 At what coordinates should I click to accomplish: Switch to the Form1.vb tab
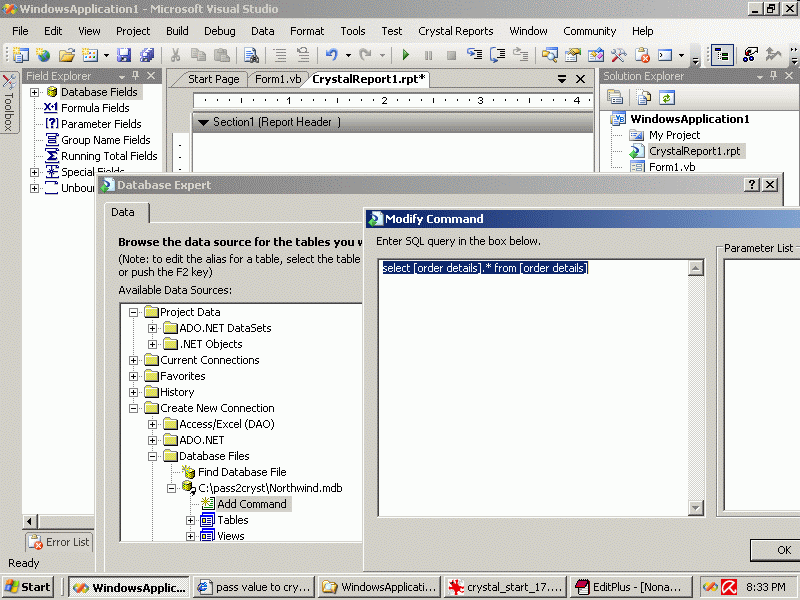(278, 79)
